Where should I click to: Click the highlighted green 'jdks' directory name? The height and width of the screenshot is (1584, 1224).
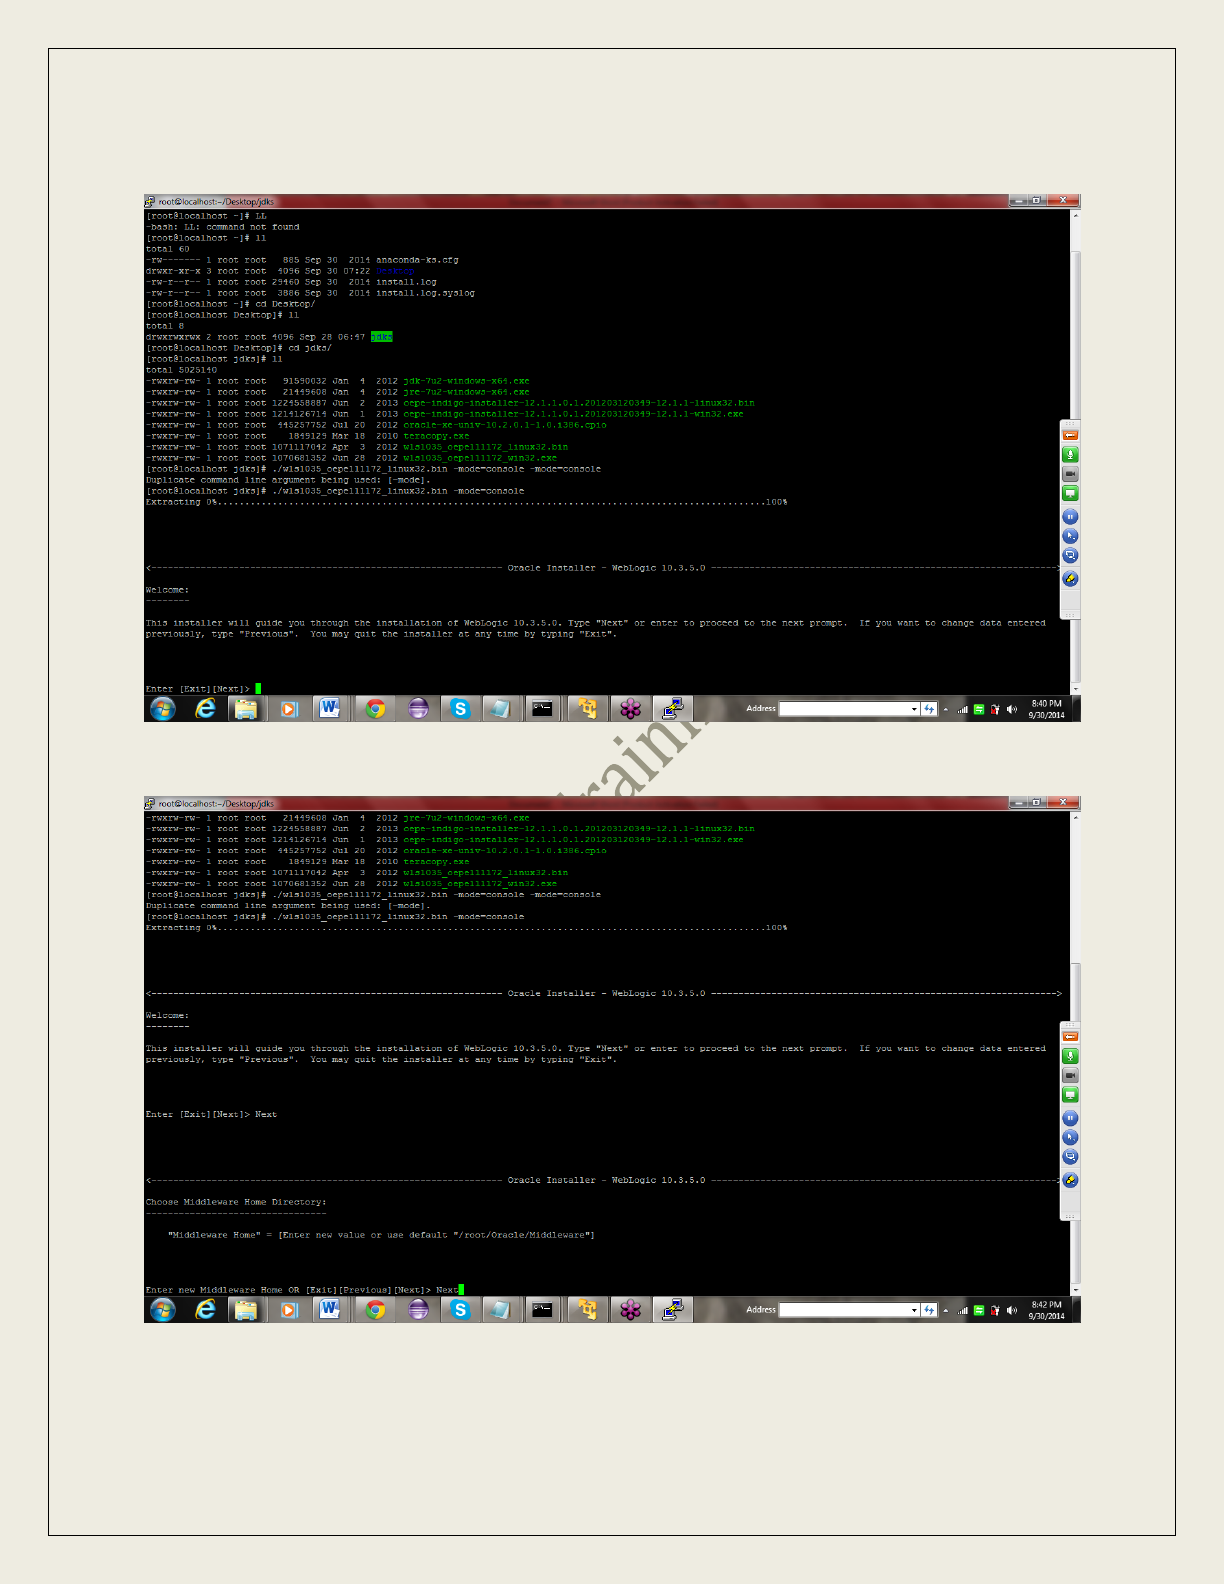pyautogui.click(x=381, y=337)
